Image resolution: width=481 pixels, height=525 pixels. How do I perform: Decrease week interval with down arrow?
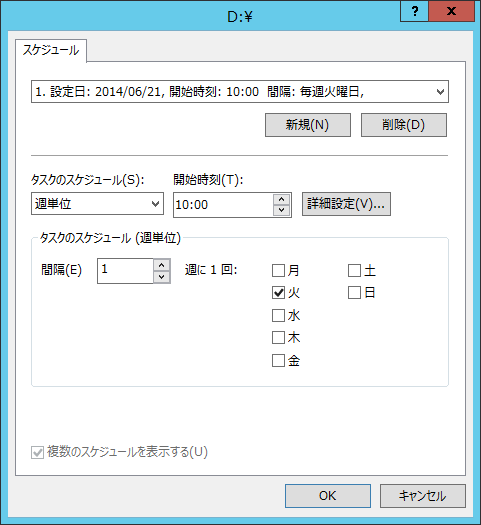162,277
